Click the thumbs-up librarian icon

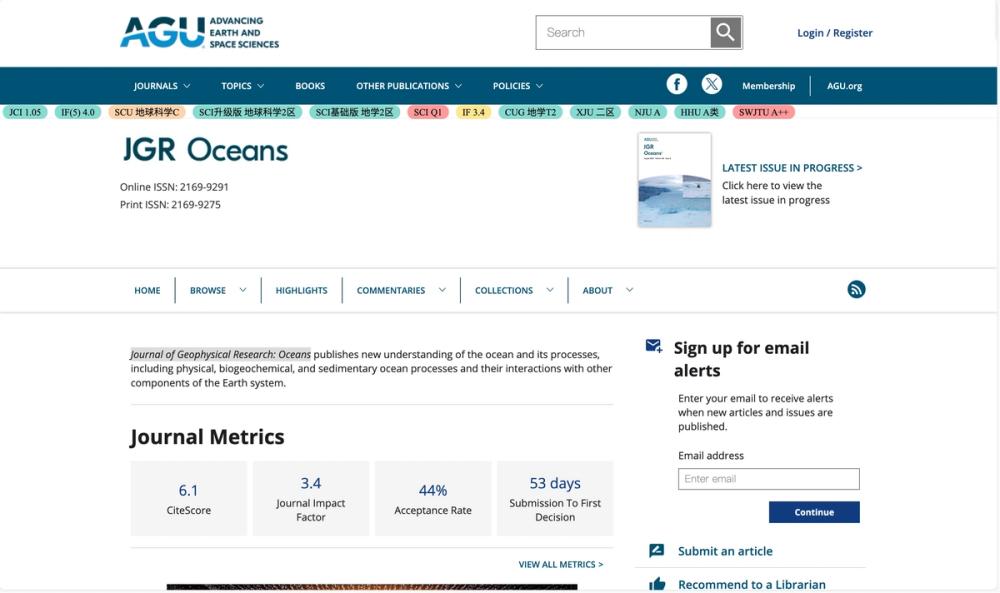click(x=657, y=583)
